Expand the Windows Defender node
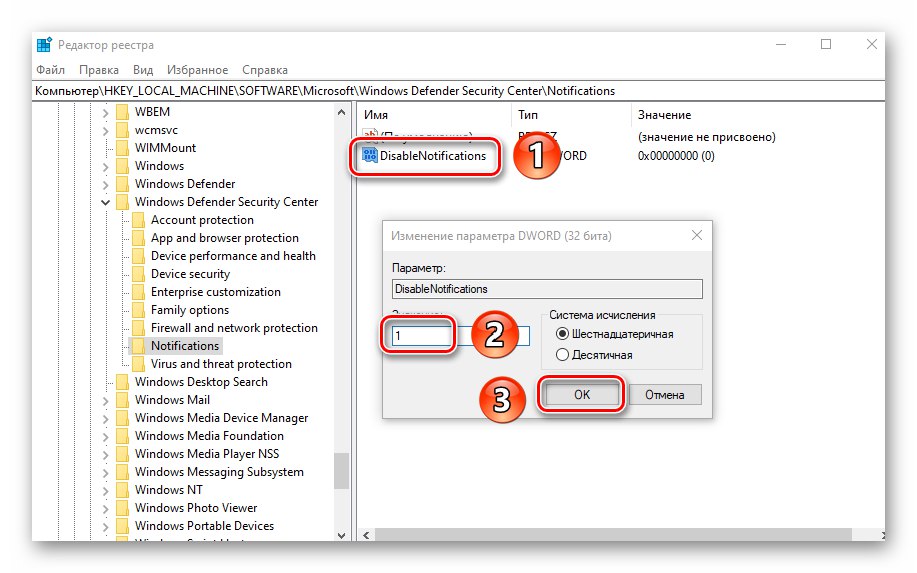Screen dimensions: 917x573 (105, 185)
